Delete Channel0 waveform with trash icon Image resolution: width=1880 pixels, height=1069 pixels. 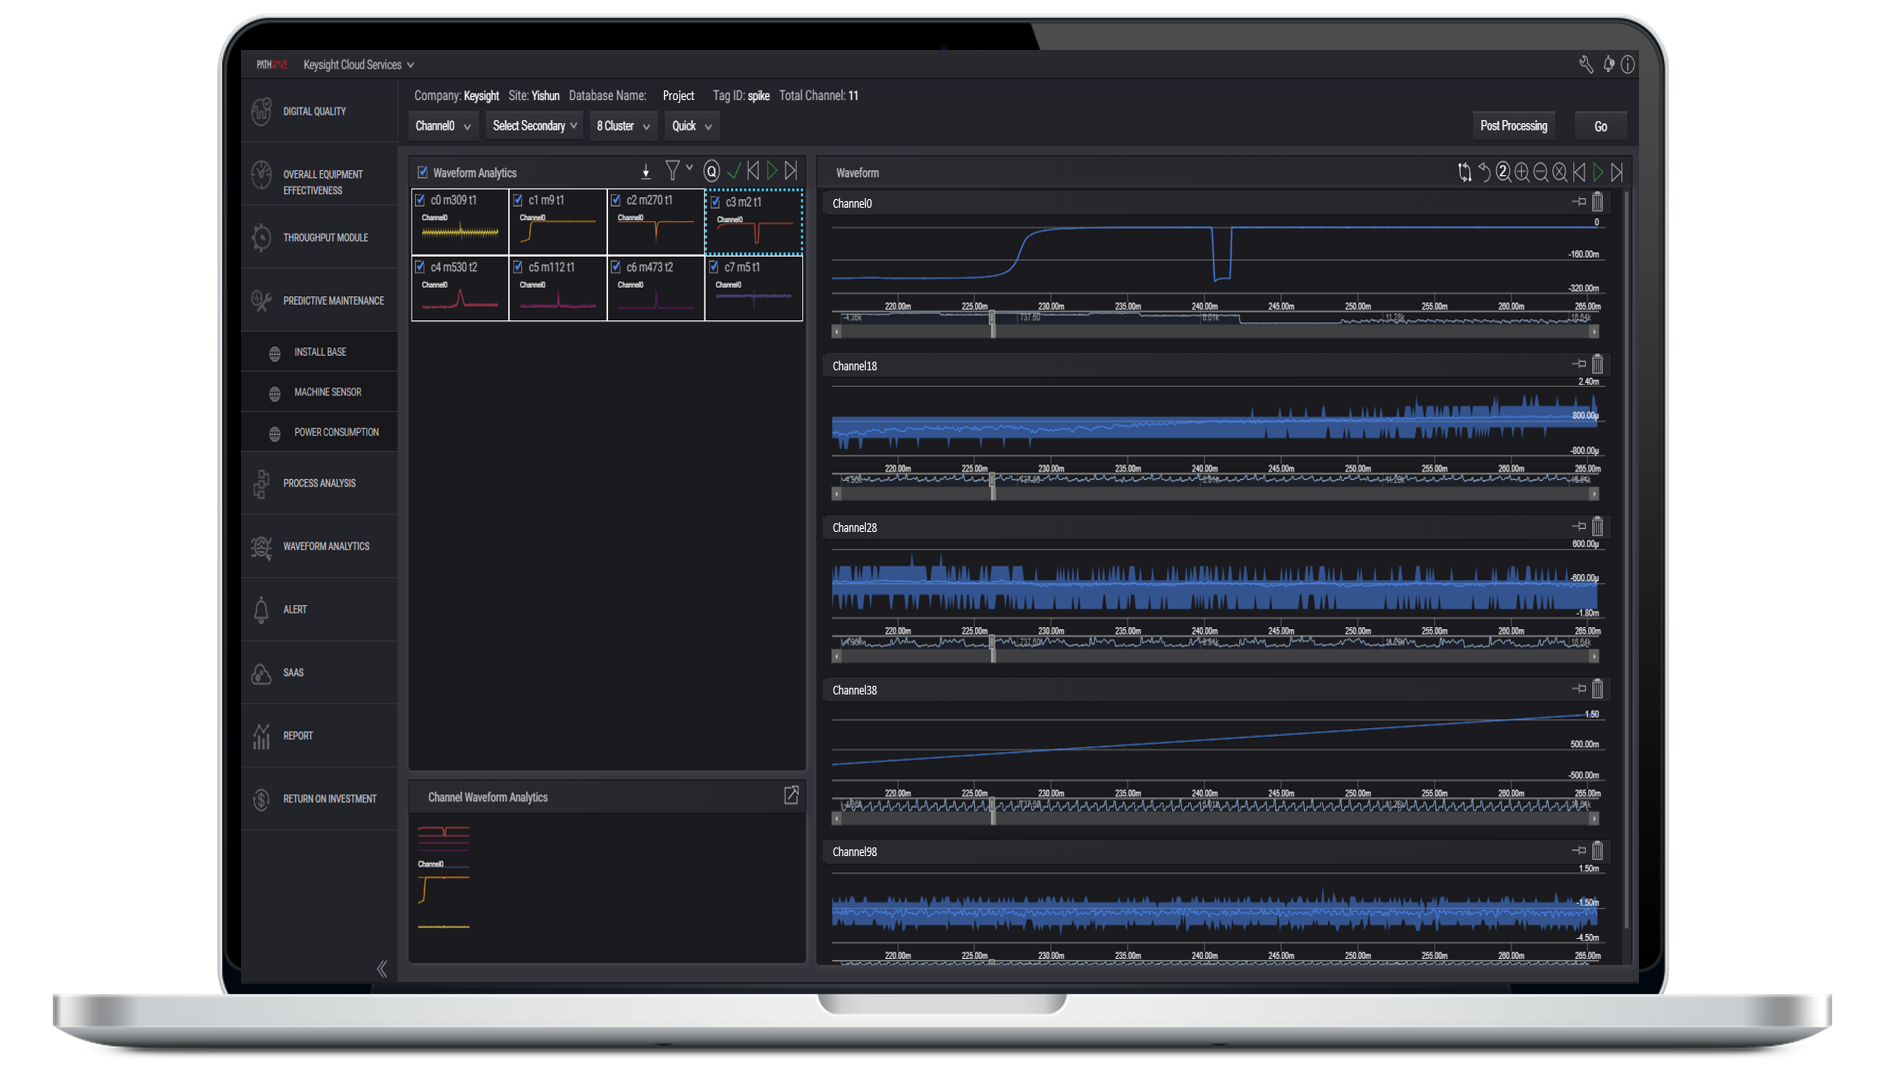click(1597, 202)
